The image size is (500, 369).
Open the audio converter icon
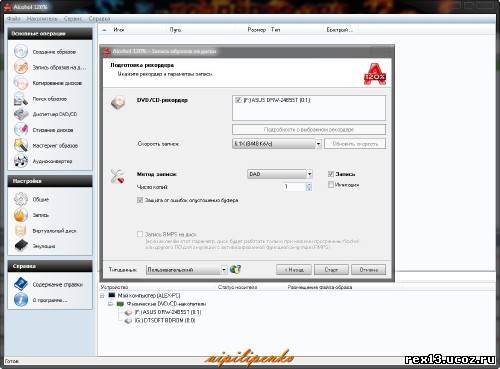point(21,161)
